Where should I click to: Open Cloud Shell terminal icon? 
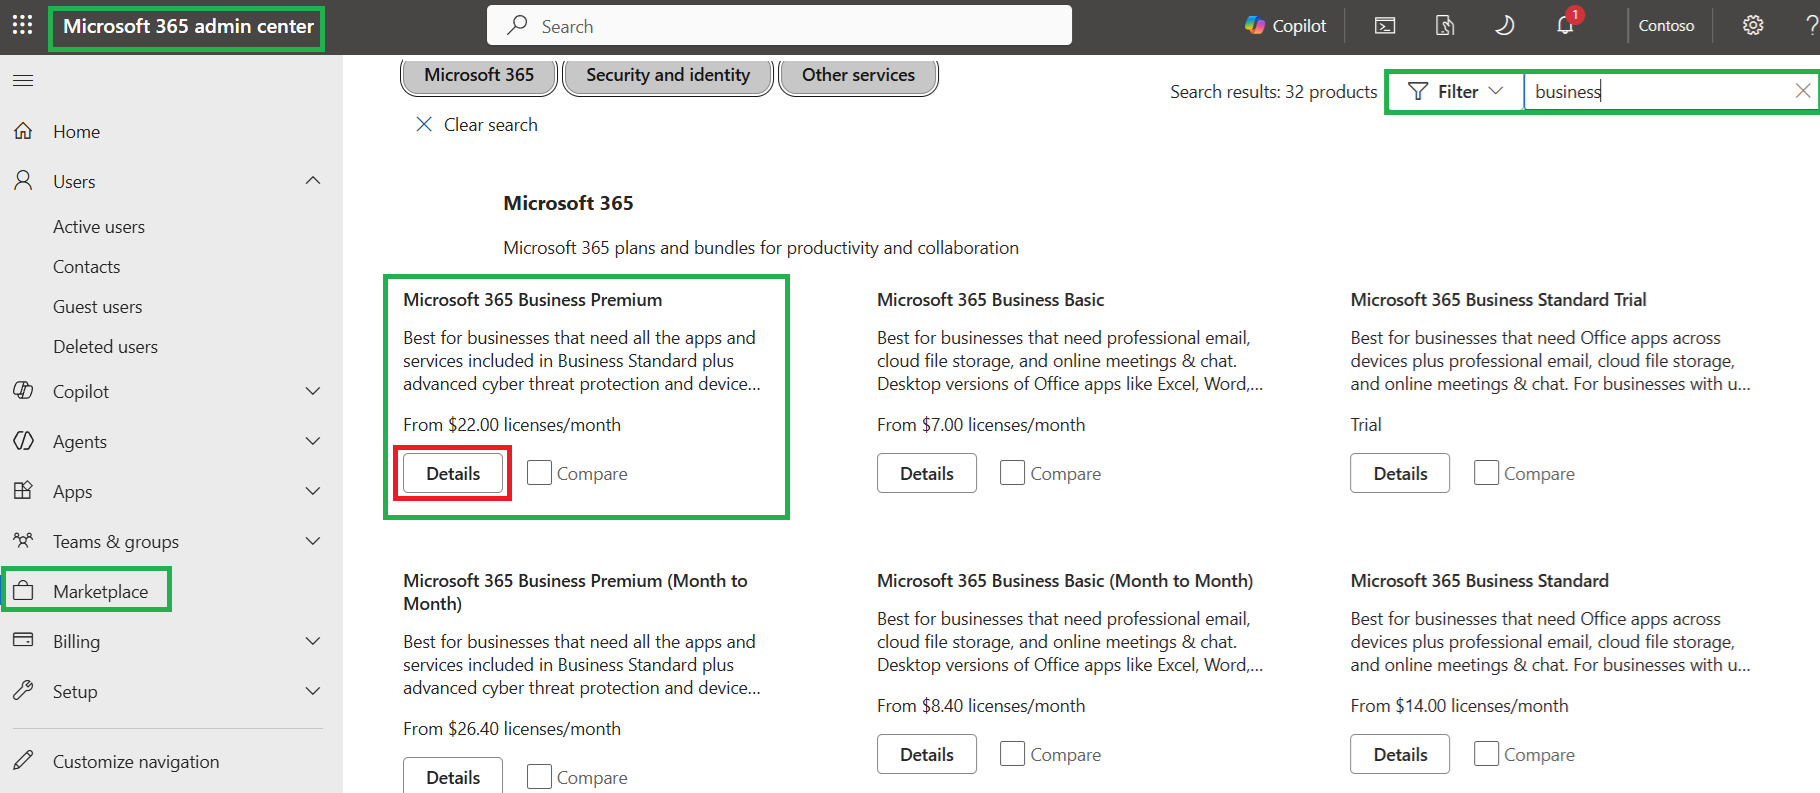1385,26
